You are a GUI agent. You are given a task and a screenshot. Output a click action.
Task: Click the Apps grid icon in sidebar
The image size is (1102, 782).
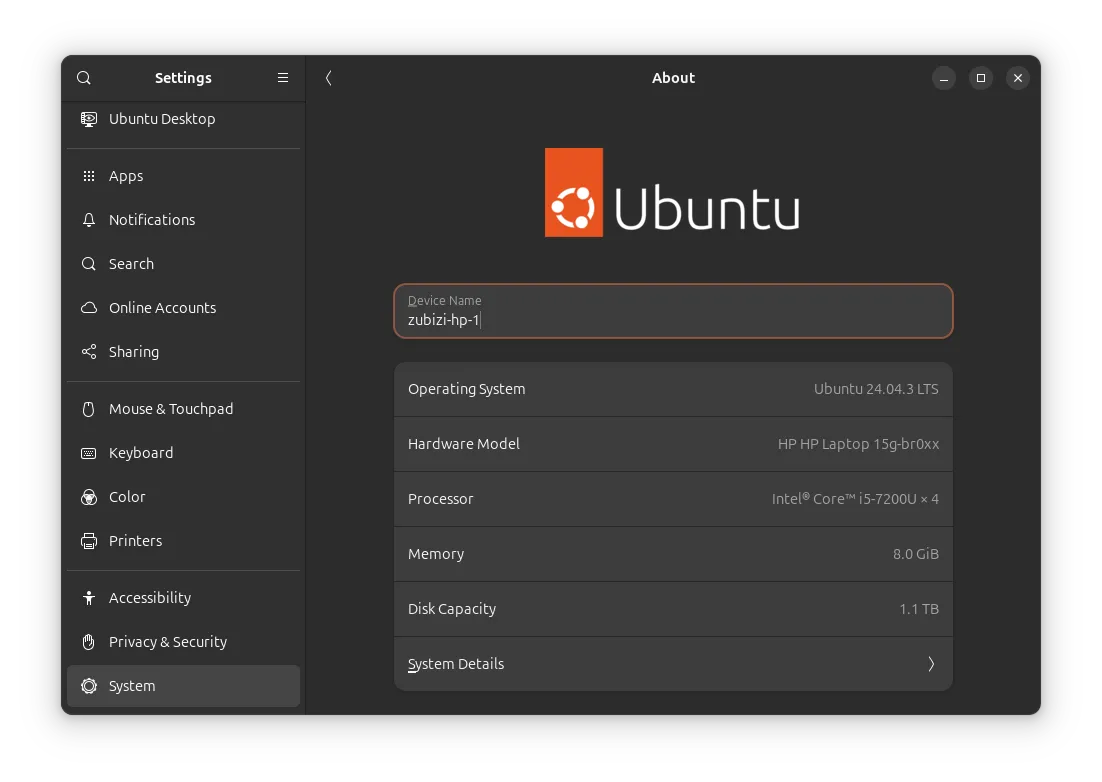click(x=89, y=175)
